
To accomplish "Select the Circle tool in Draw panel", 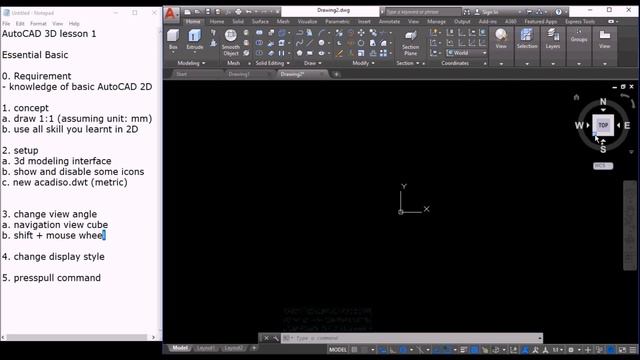I will tap(321, 43).
